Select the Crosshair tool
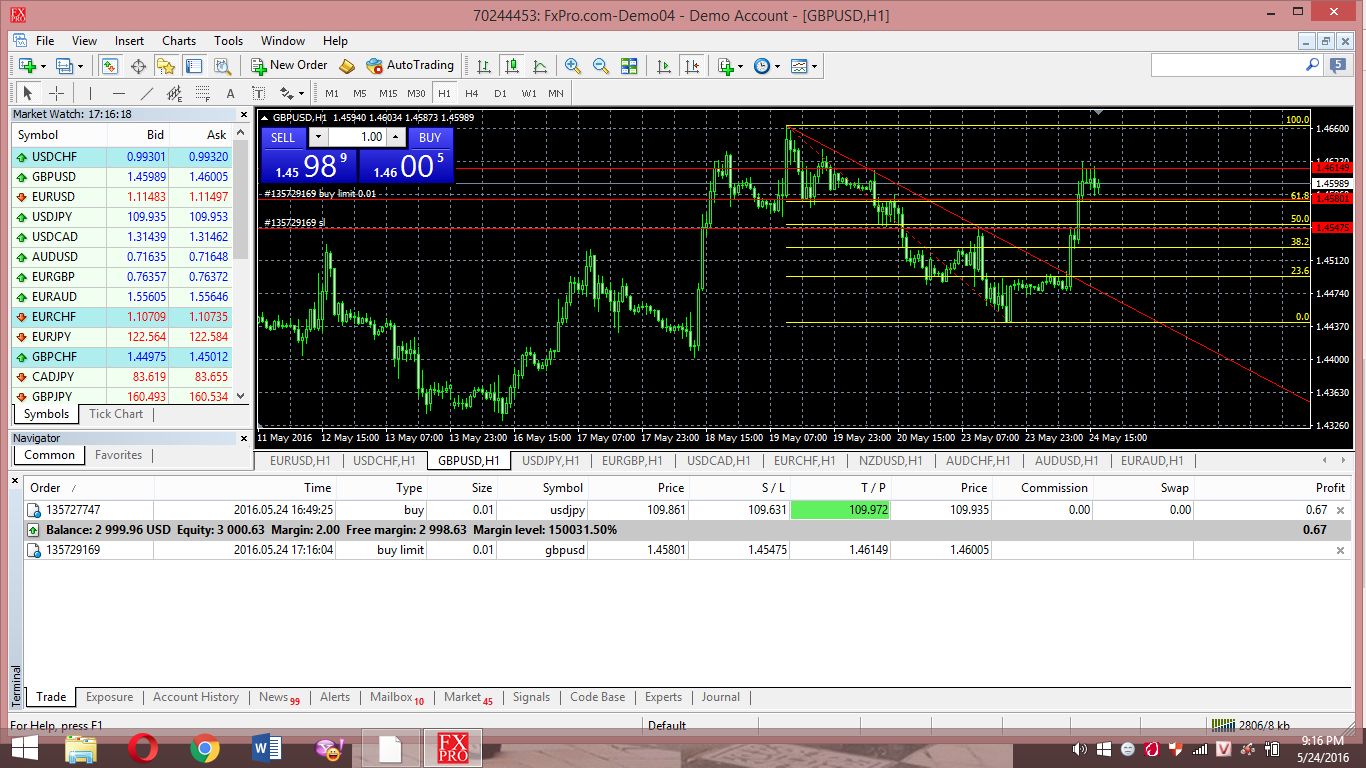1366x768 pixels. coord(57,93)
